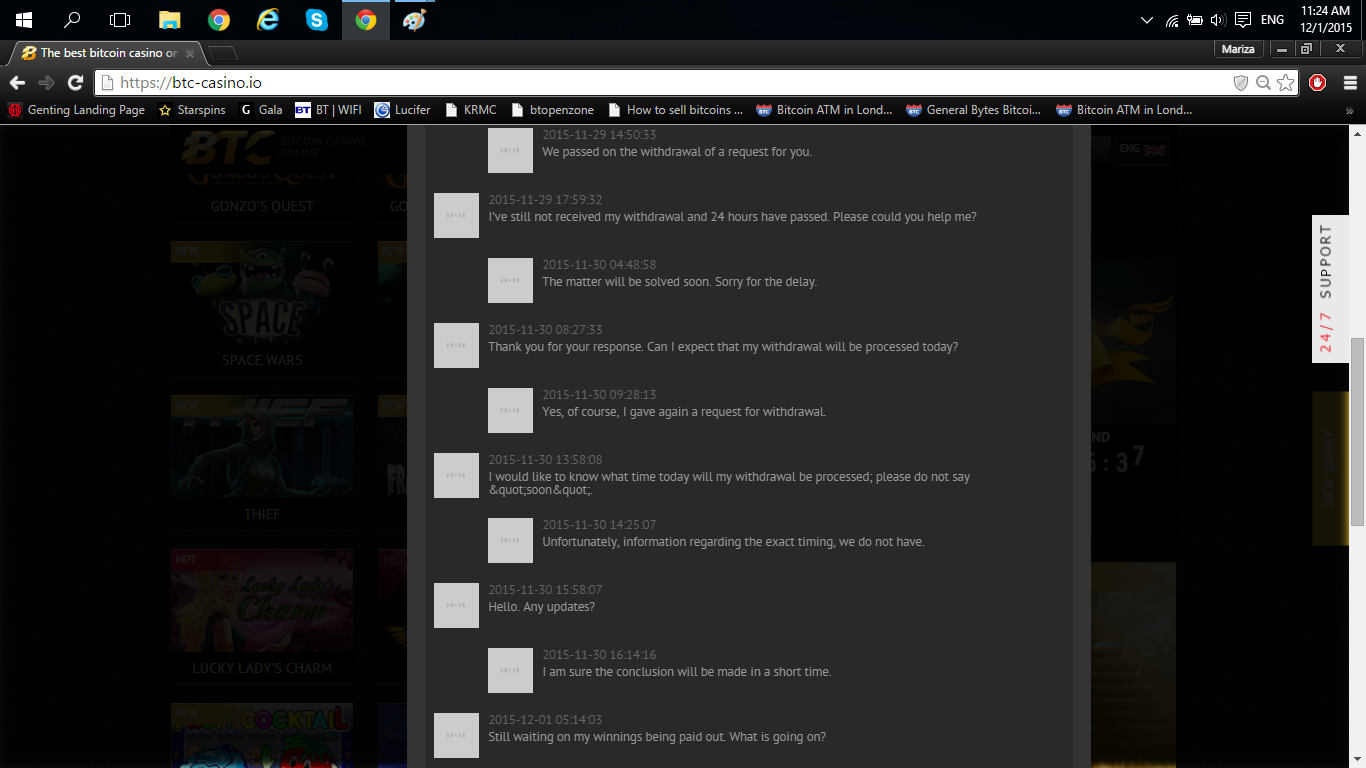Open the Lucifer bookmark
Image resolution: width=1366 pixels, height=768 pixels.
tap(403, 110)
